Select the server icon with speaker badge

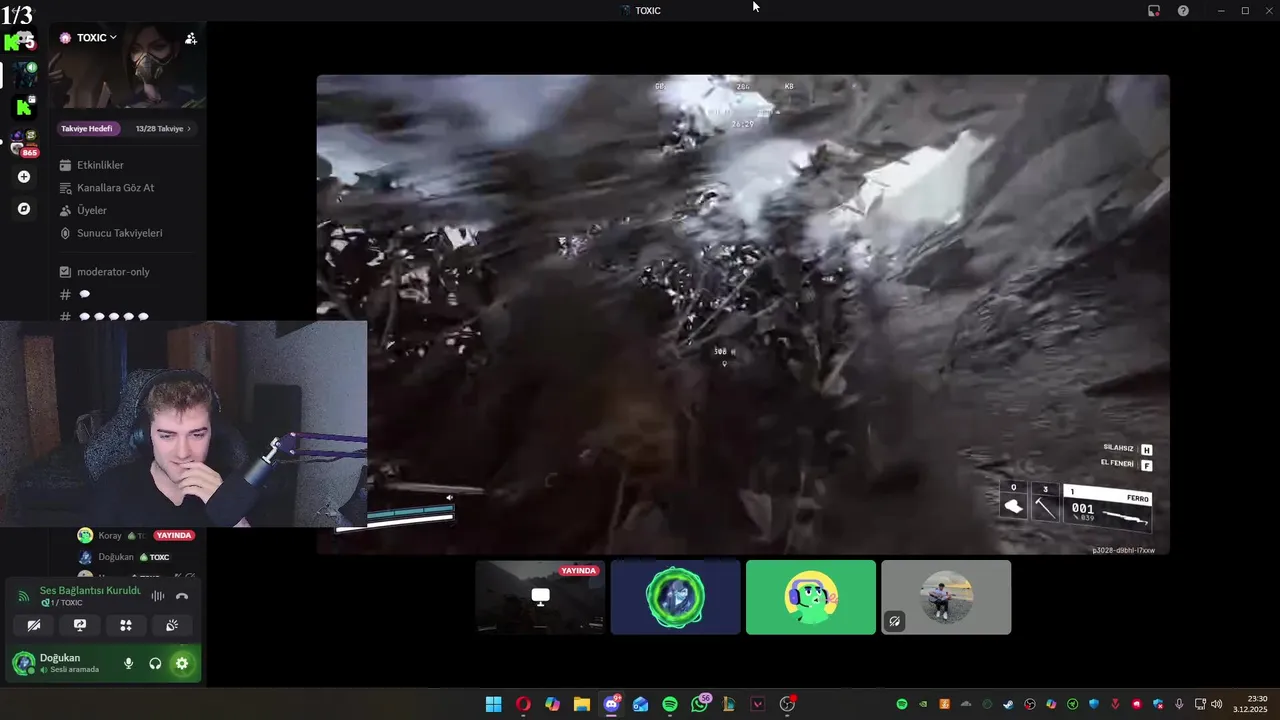(x=24, y=74)
